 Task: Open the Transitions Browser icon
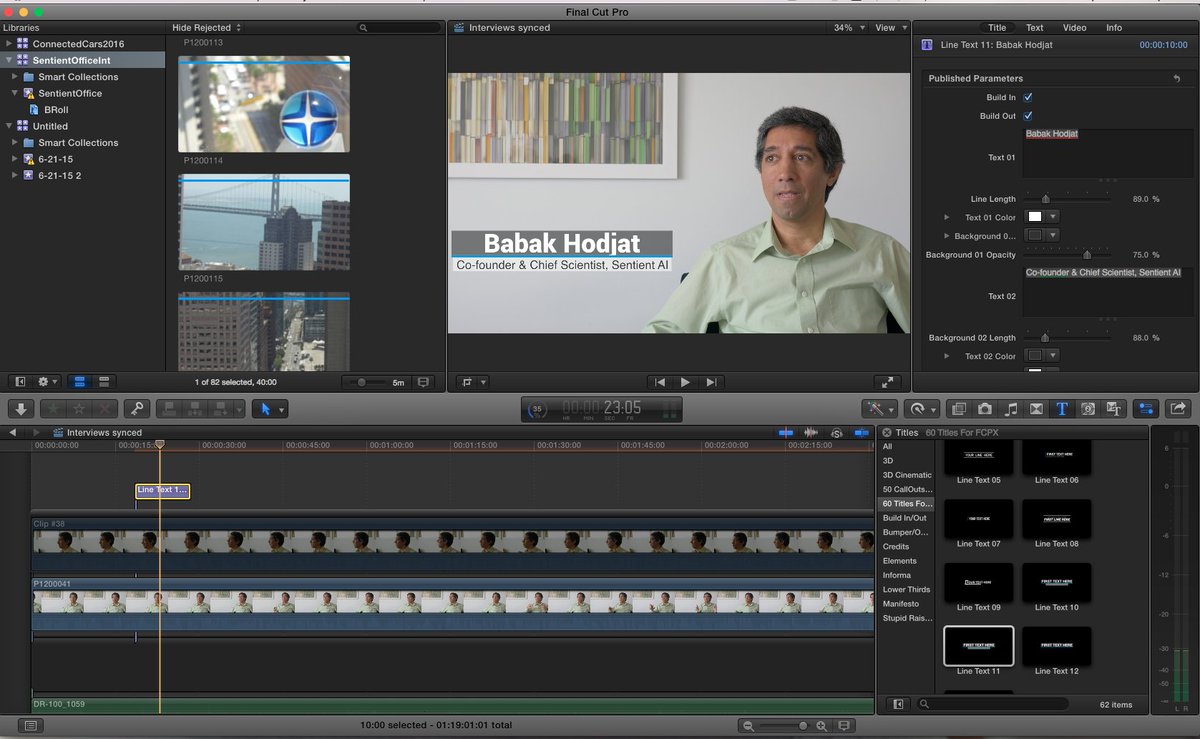pos(1036,409)
